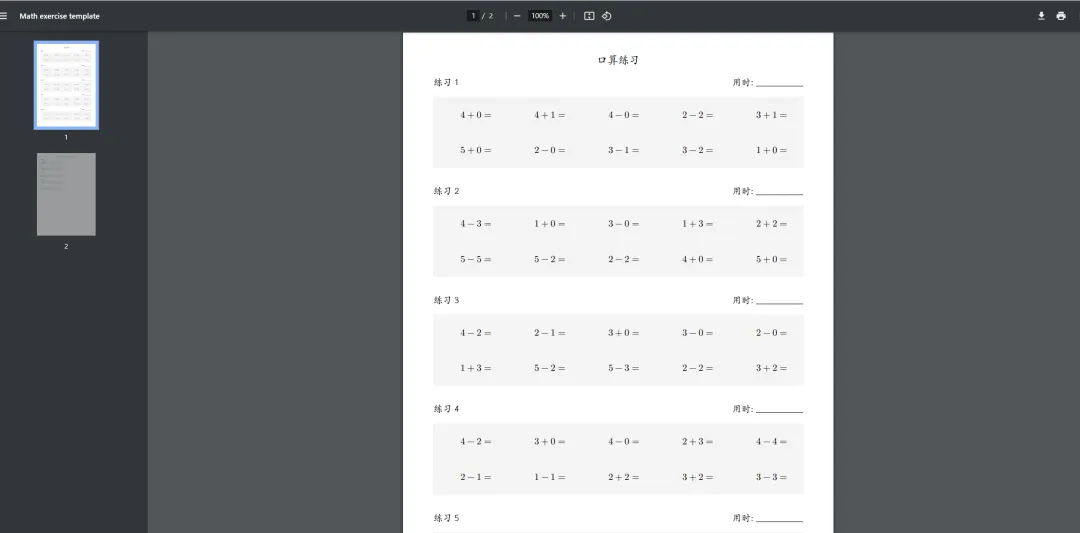
Task: Click the 用时 label beside 练习 2
Action: [x=743, y=191]
